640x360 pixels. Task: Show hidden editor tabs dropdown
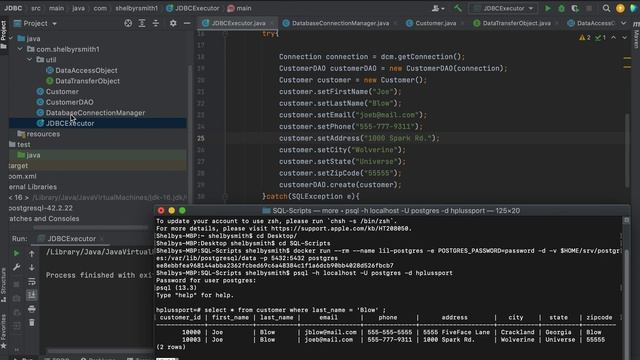tap(623, 23)
